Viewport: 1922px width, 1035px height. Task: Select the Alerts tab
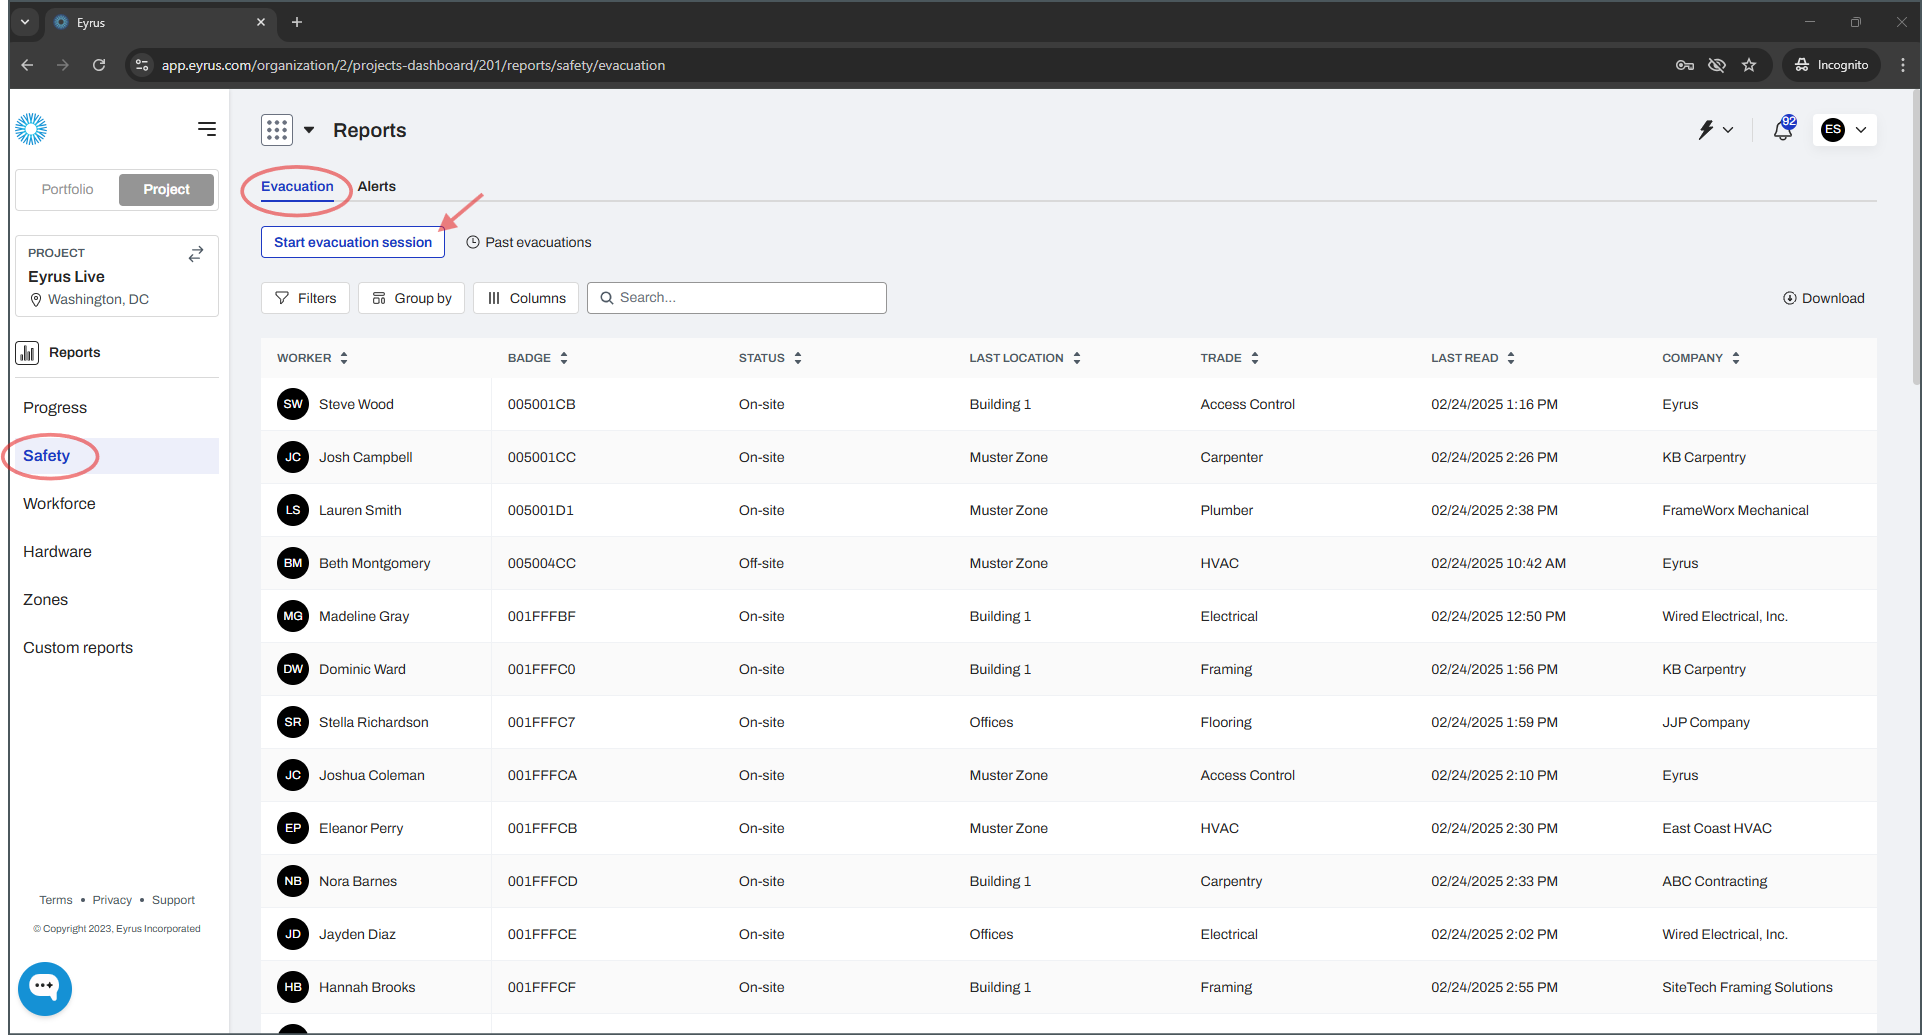[377, 187]
